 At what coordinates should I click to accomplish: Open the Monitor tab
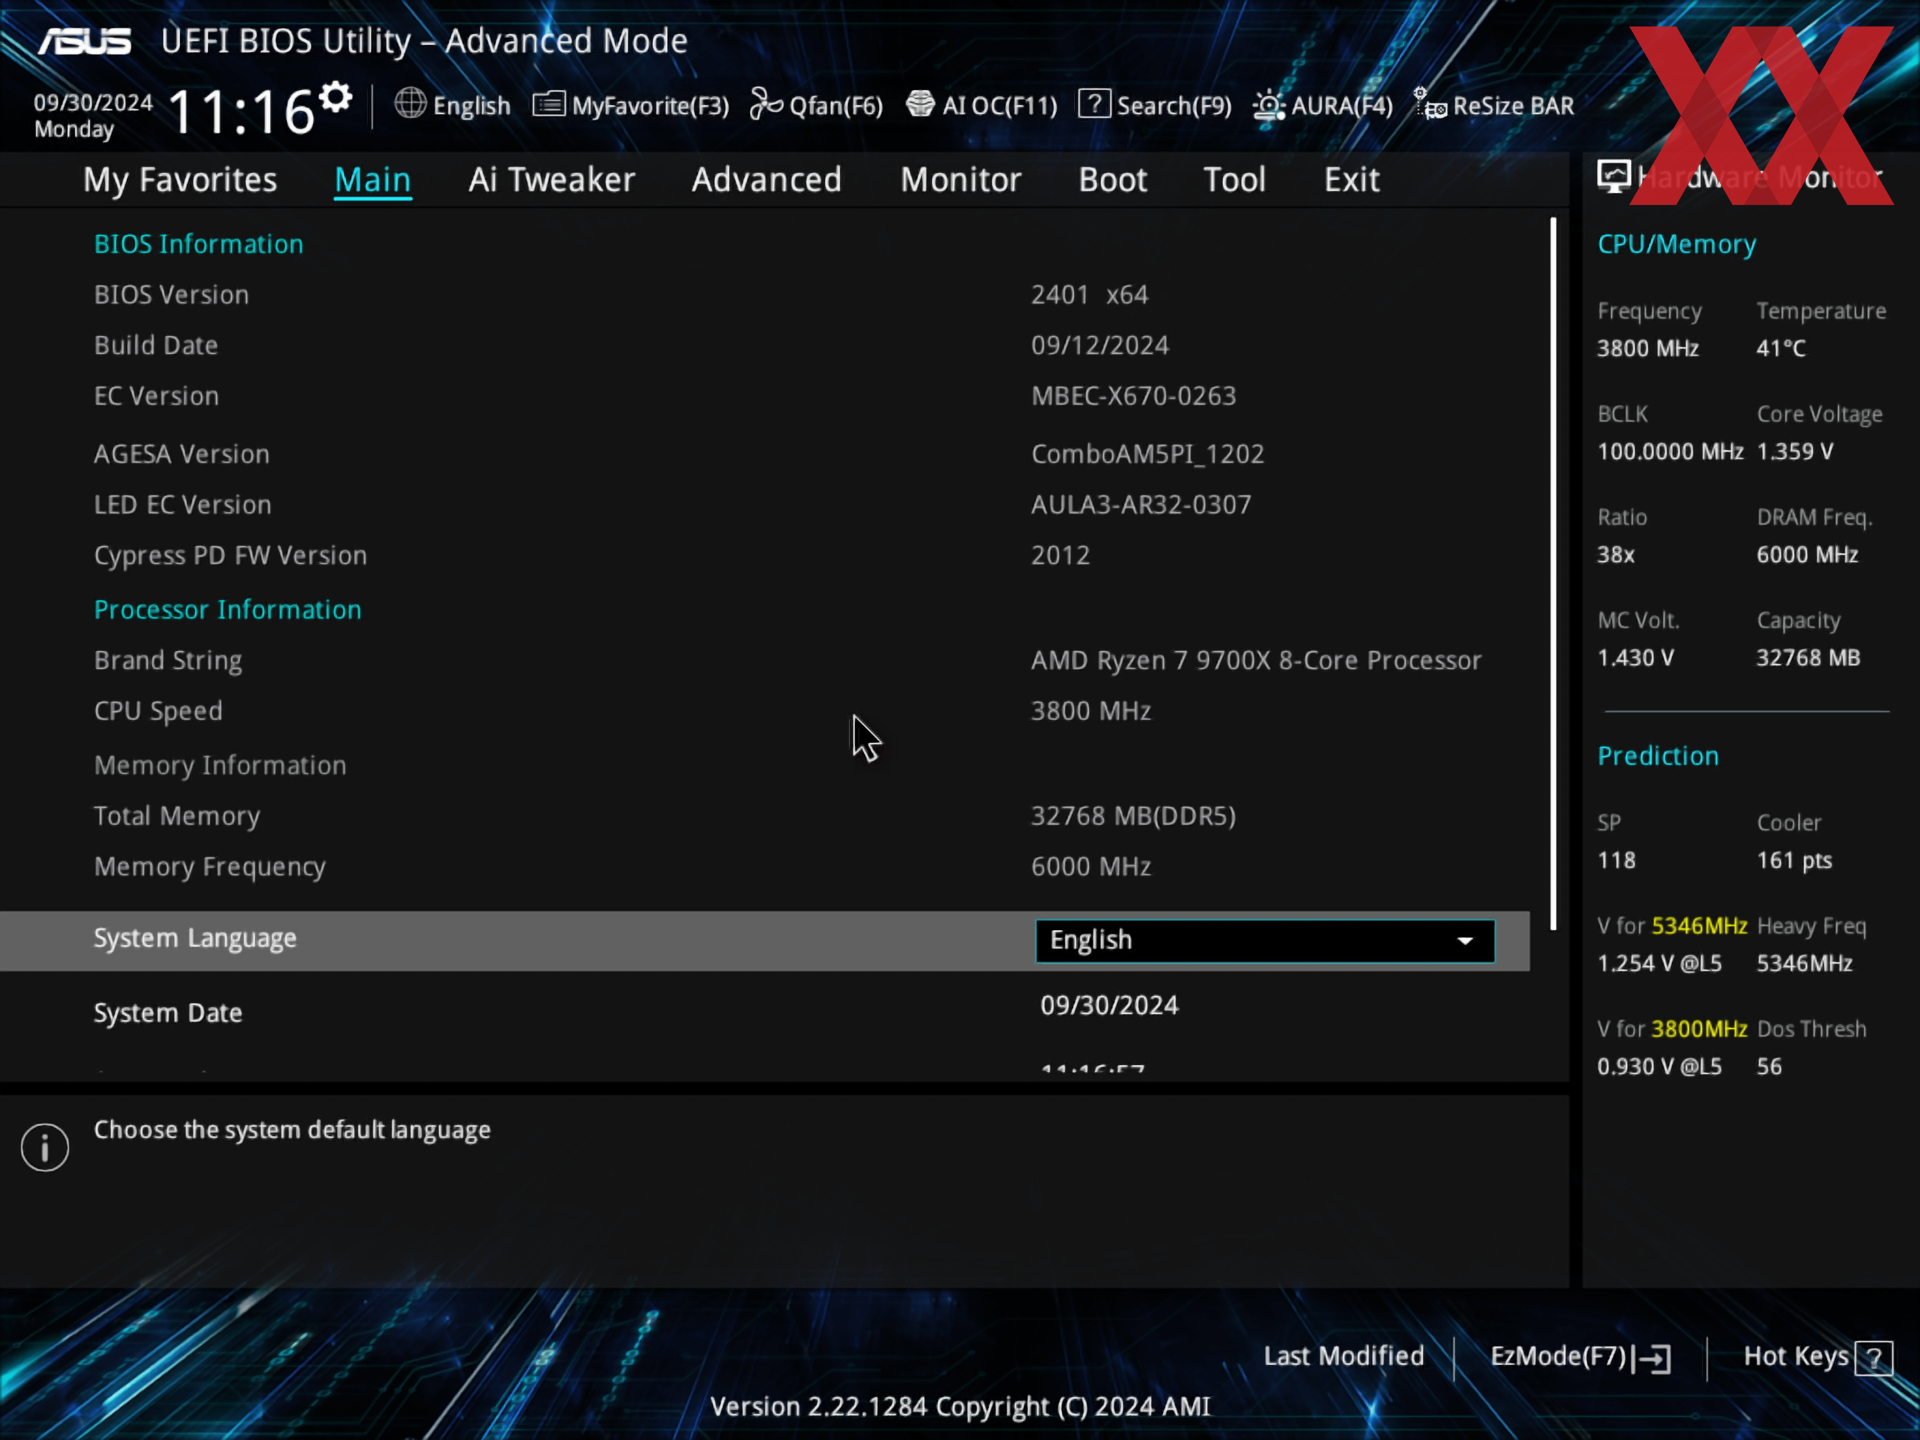[961, 180]
